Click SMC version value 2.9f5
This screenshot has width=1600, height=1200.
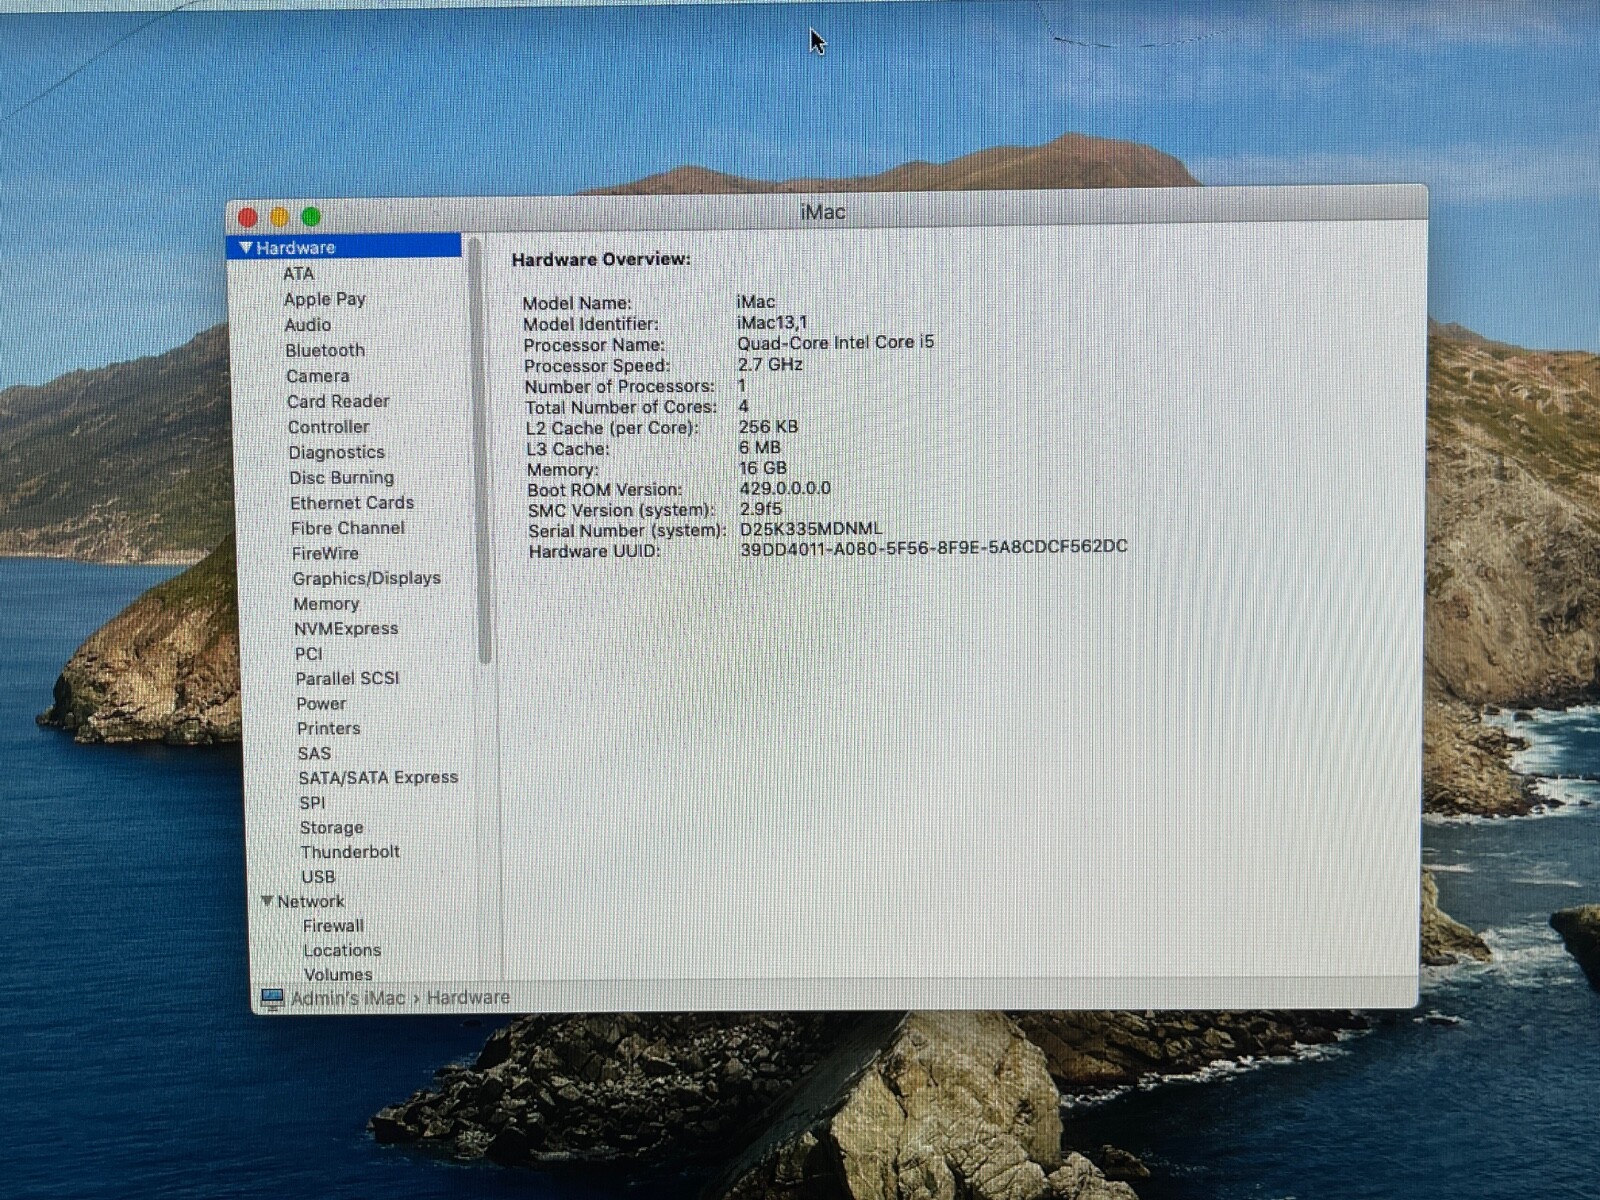tap(761, 509)
